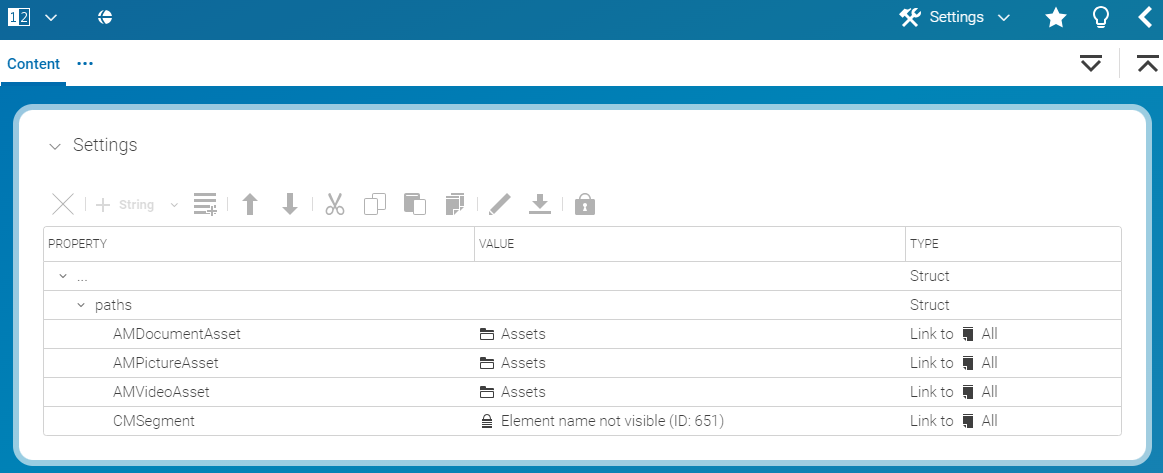
Task: Collapse the Settings section chevron
Action: 54,146
